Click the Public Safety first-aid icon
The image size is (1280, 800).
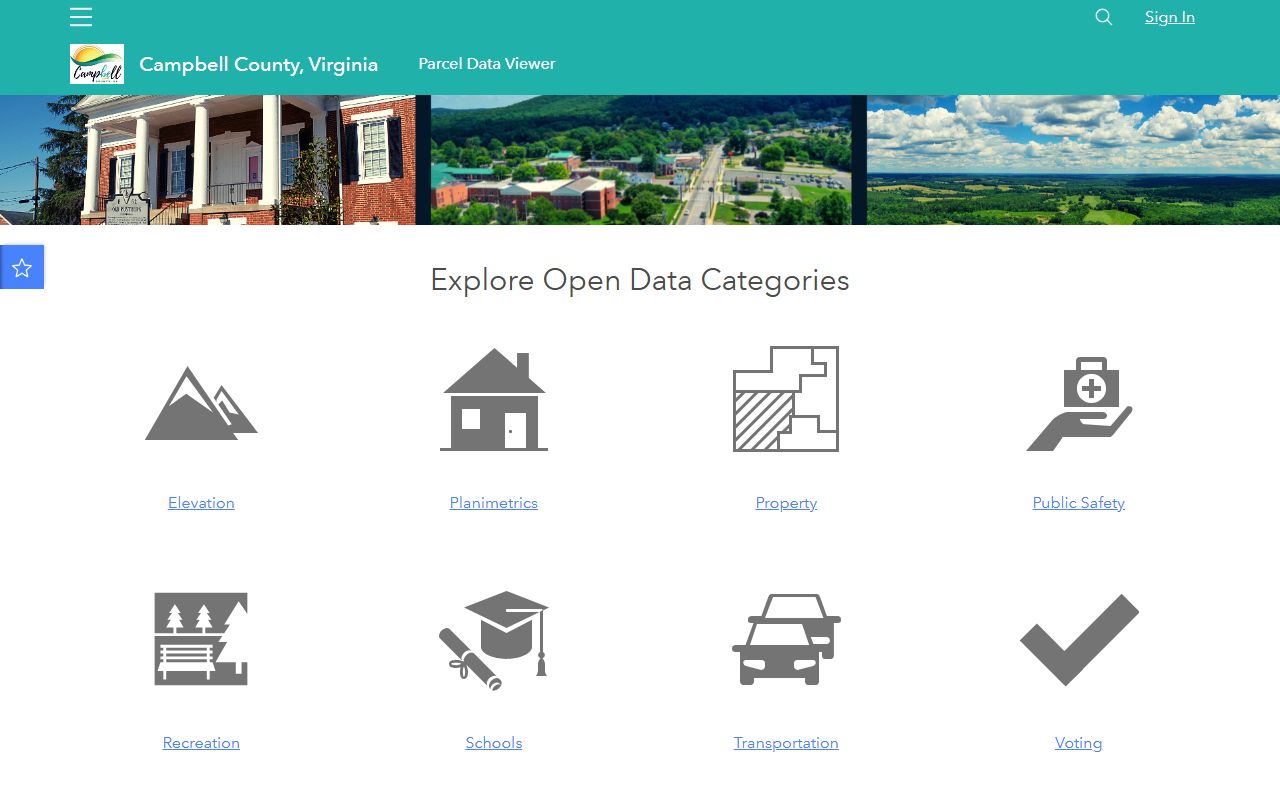(x=1079, y=403)
